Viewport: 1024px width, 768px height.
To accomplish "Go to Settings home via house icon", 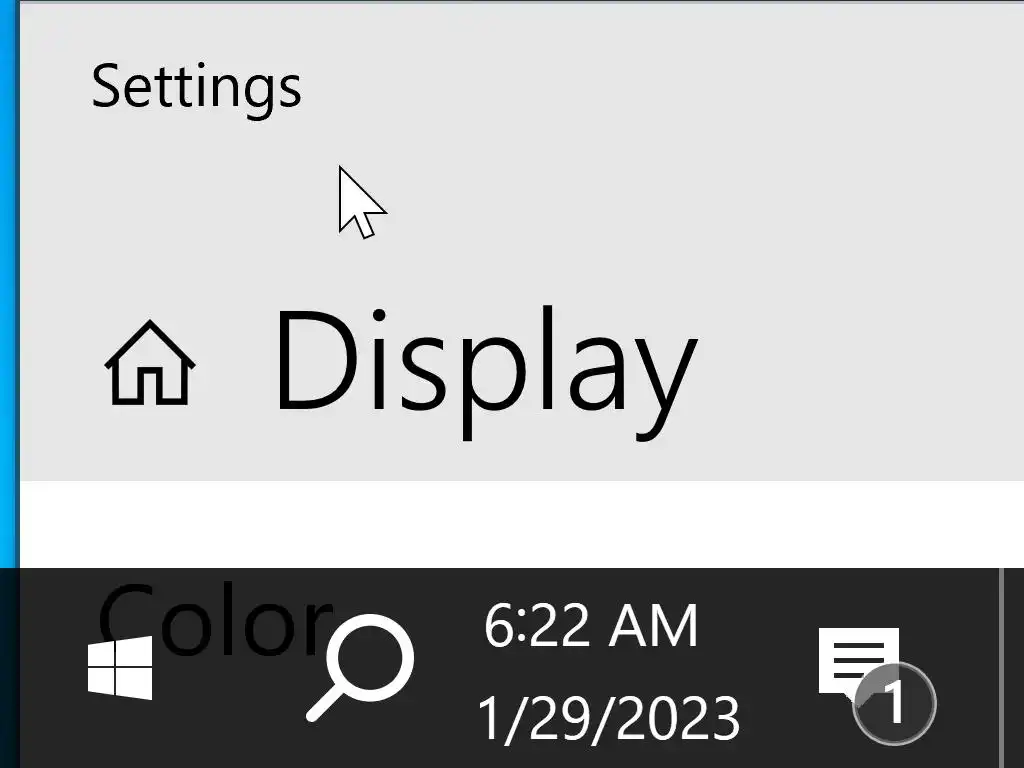I will point(150,363).
